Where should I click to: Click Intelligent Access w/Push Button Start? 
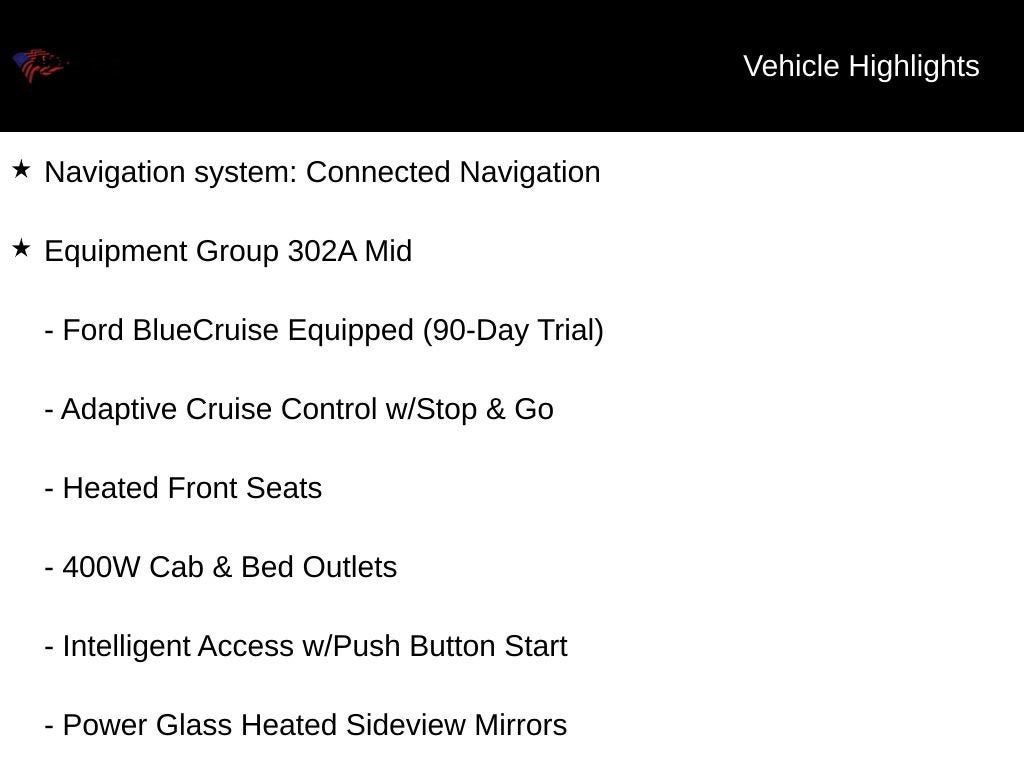coord(306,647)
